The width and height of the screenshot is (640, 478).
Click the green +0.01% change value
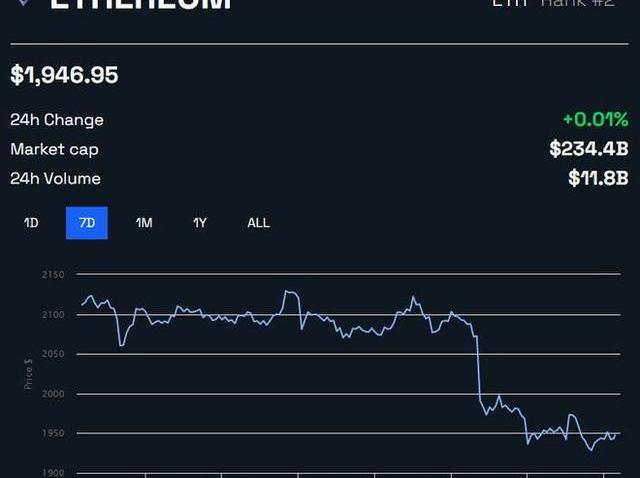(x=596, y=120)
